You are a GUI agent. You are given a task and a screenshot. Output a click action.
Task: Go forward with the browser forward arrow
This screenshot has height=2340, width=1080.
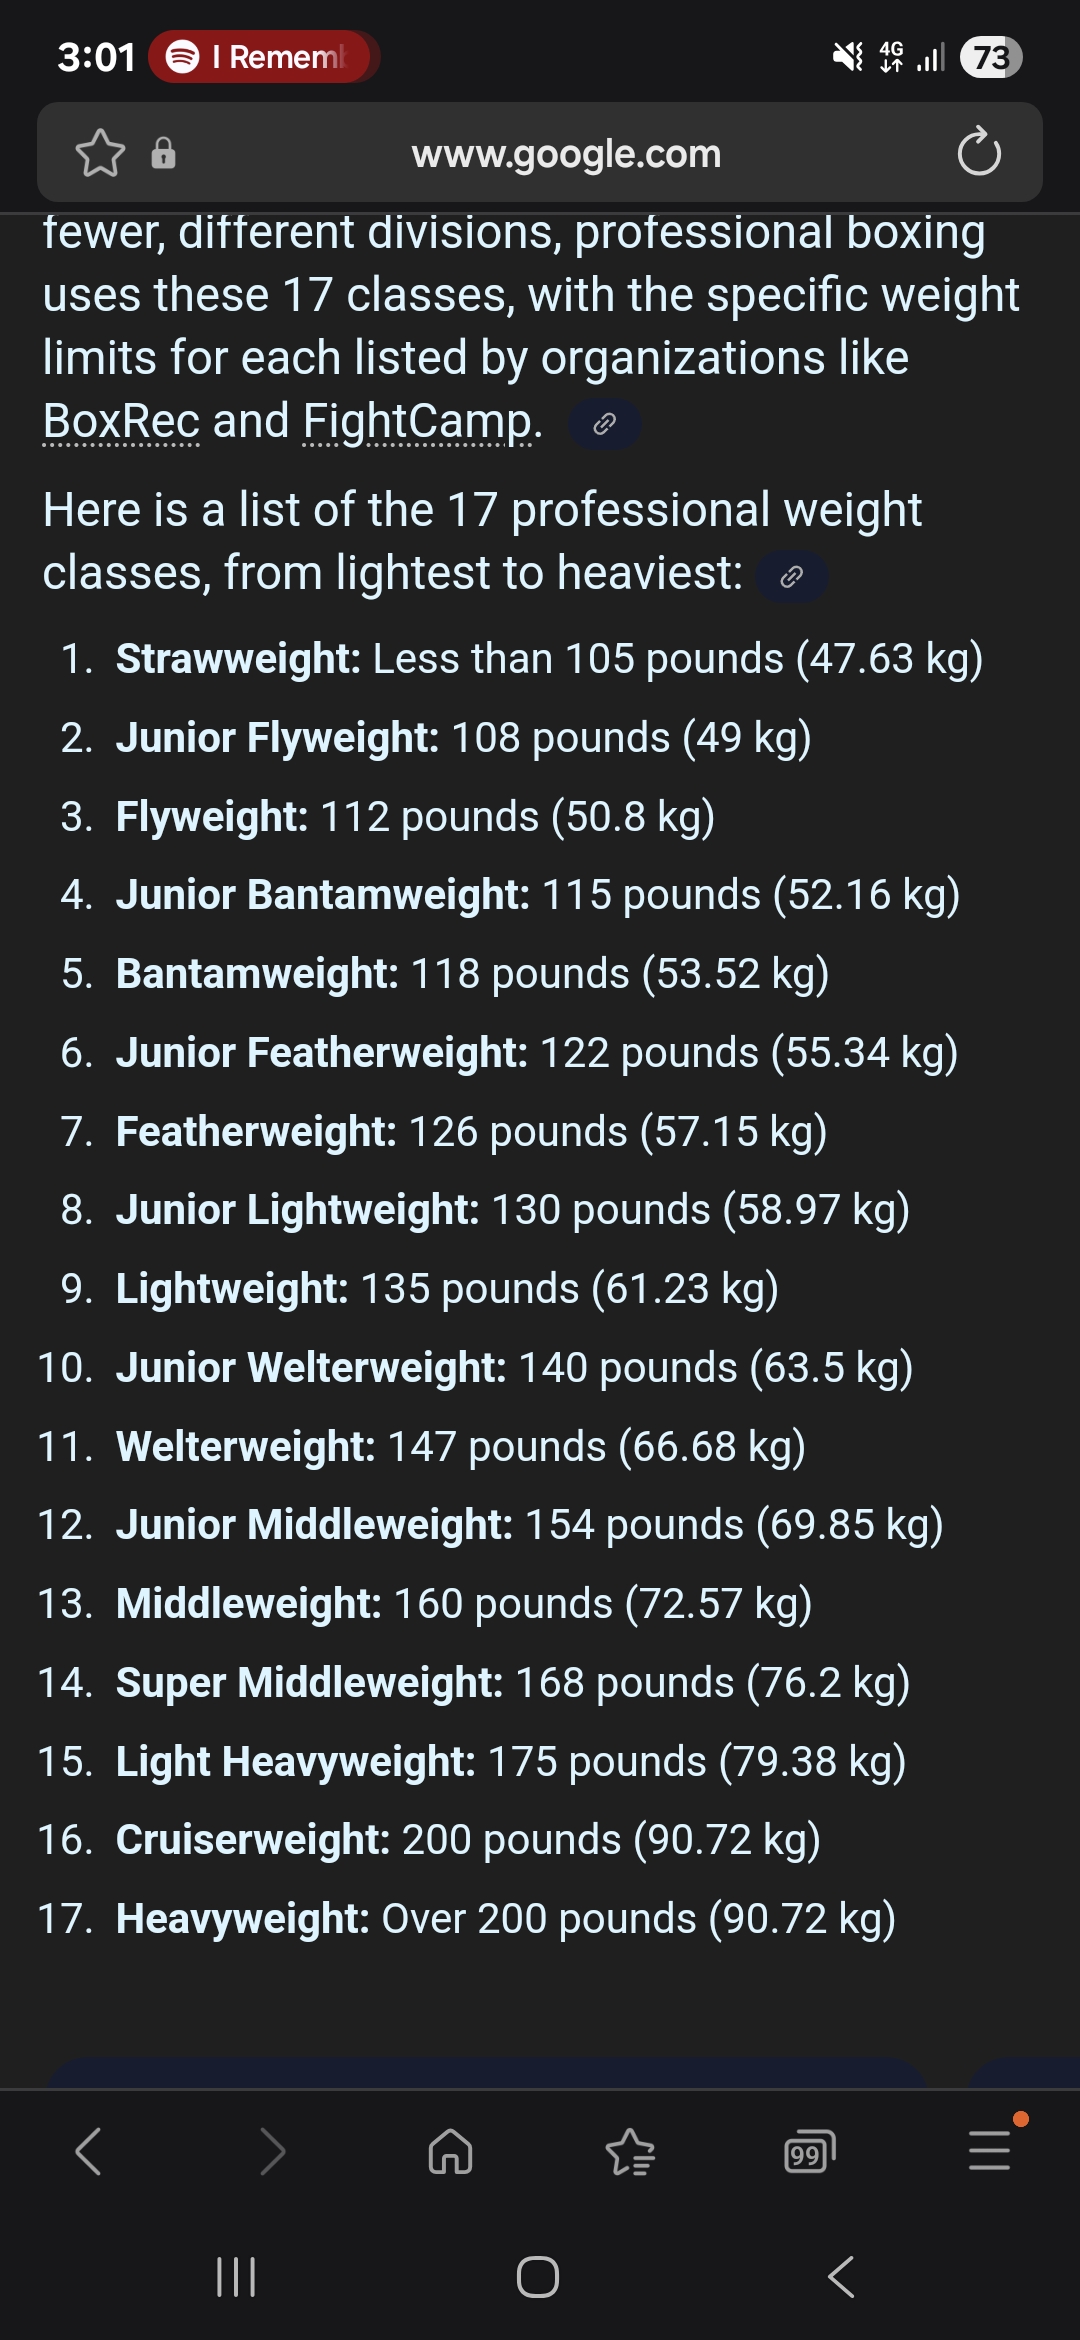(271, 2151)
